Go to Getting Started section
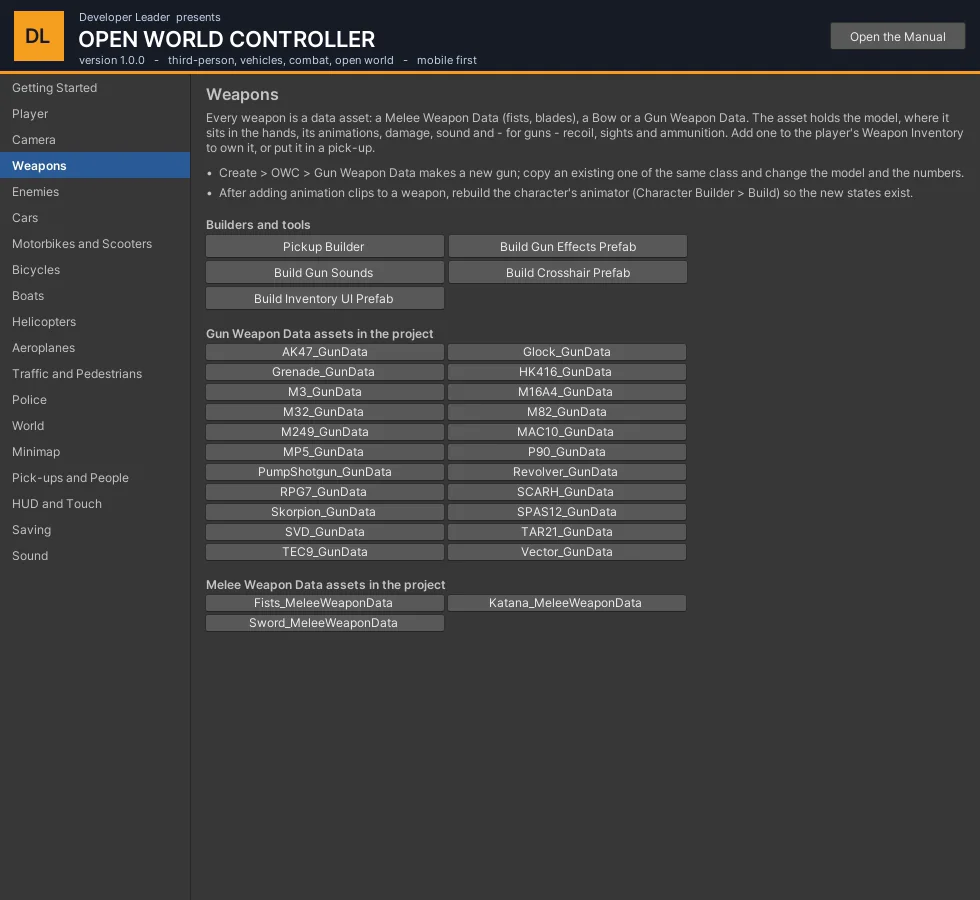 (x=95, y=88)
